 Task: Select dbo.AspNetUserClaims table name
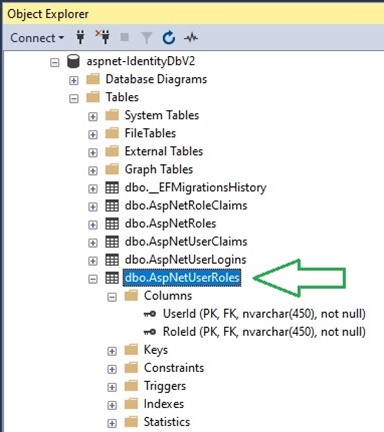click(186, 242)
